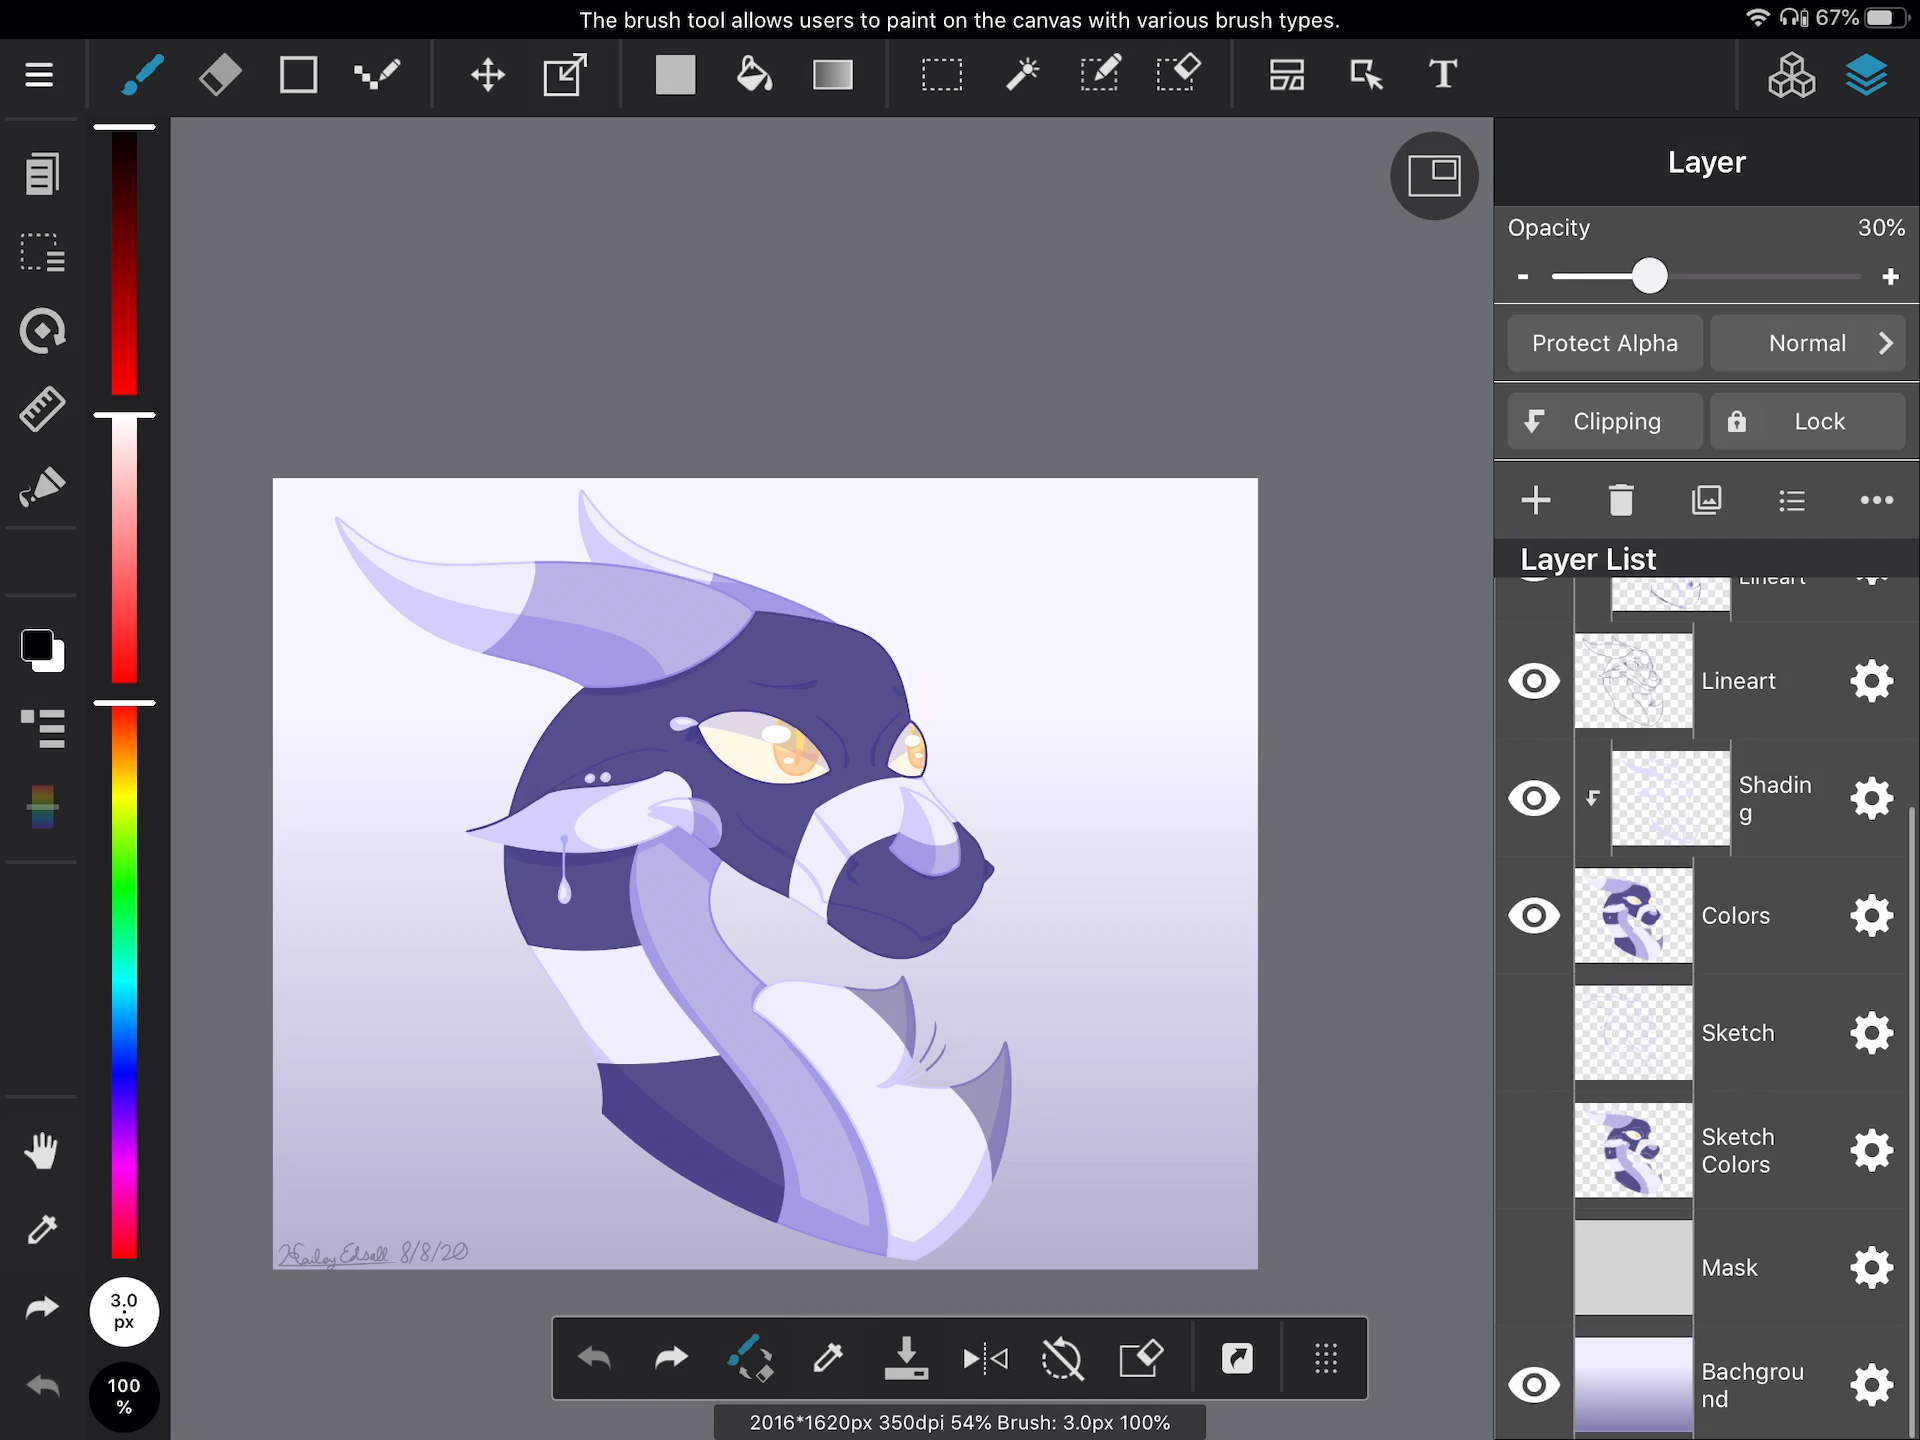Screen dimensions: 1920x1440
Task: Open the foreground/background color swatch
Action: 42,651
